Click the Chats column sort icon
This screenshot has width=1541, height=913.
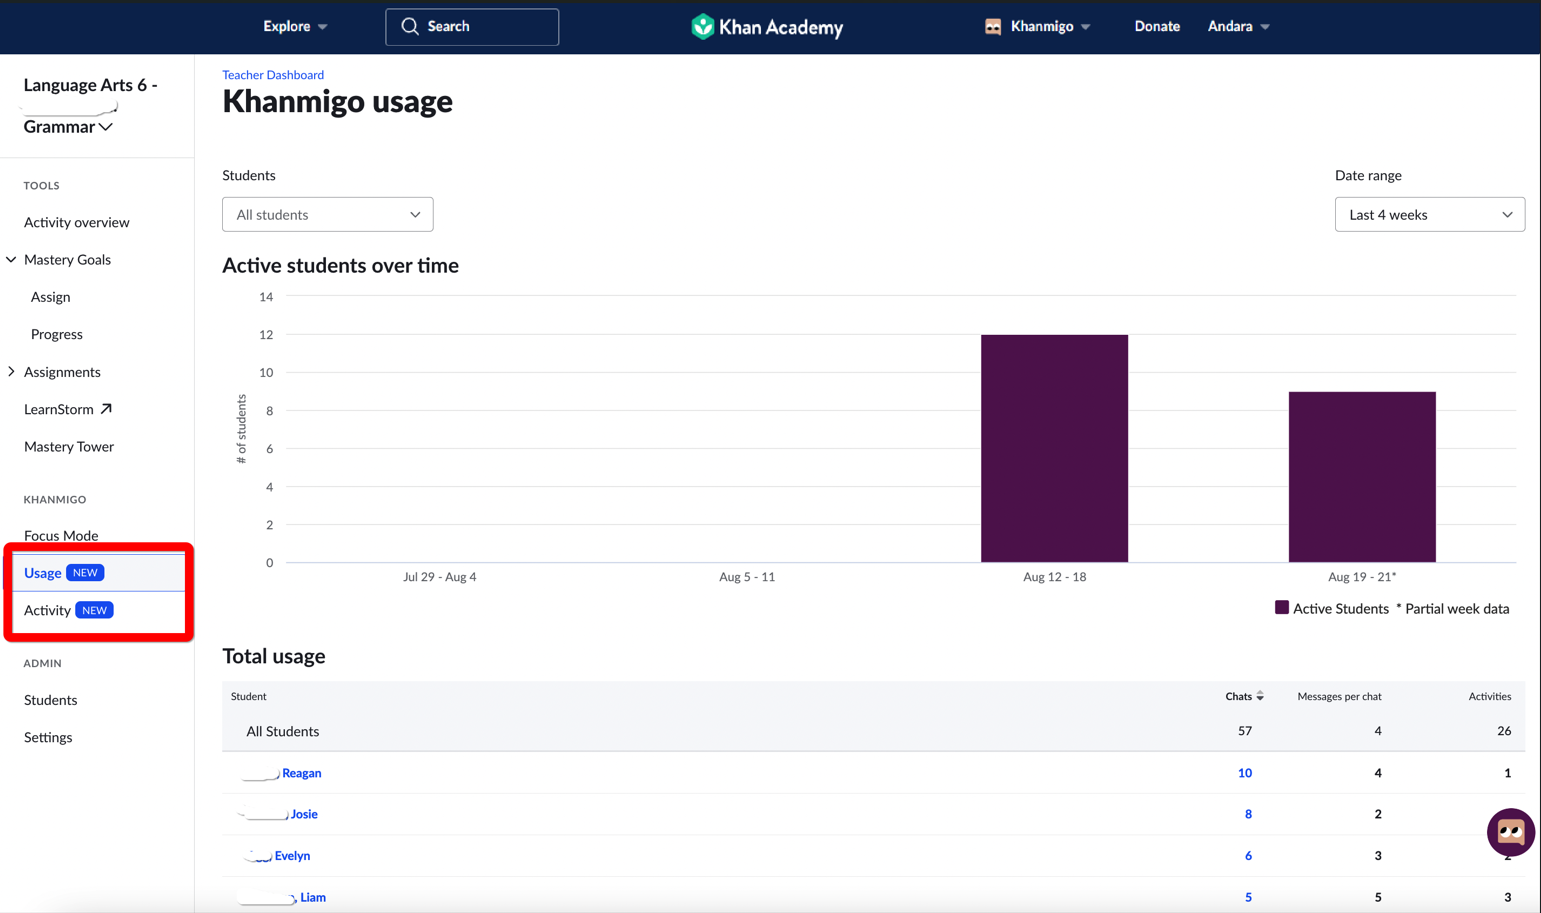(x=1260, y=696)
